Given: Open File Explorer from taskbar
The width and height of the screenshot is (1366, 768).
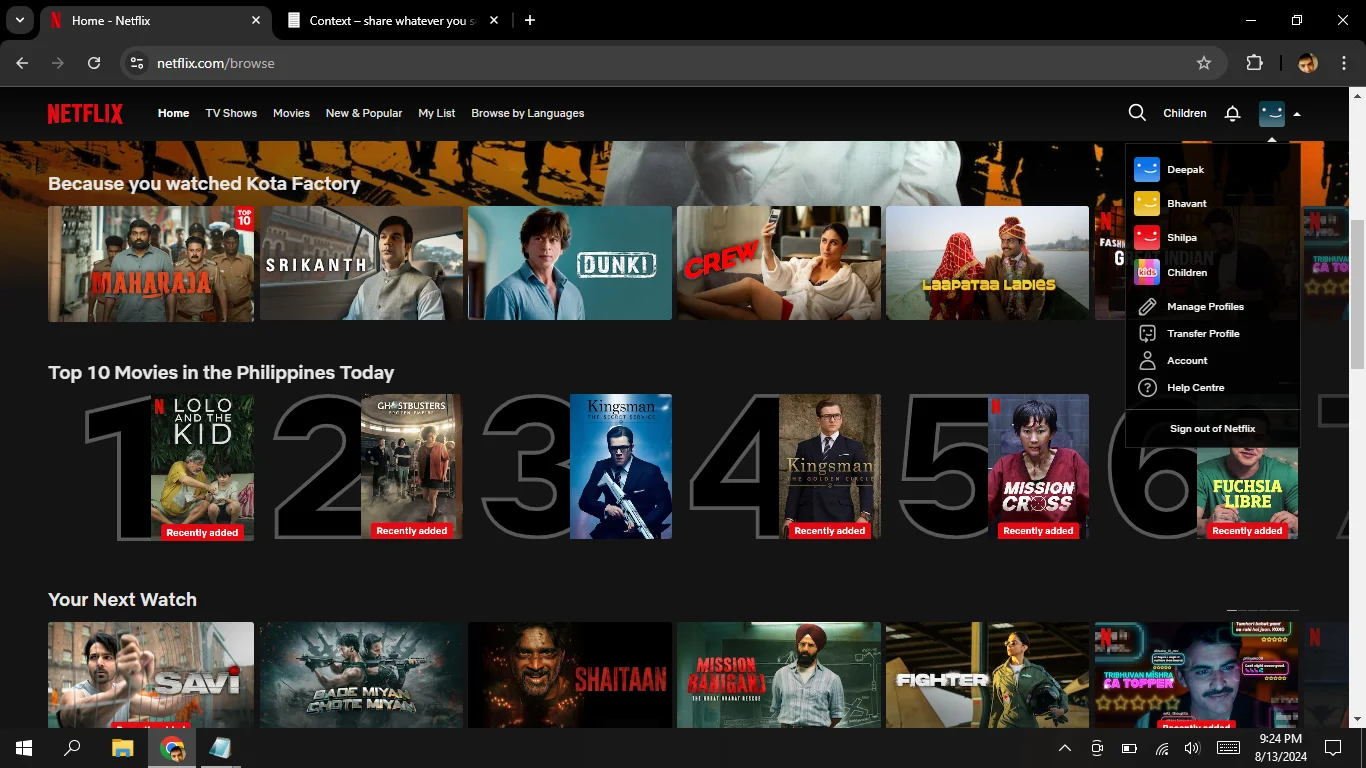Looking at the screenshot, I should tap(122, 748).
